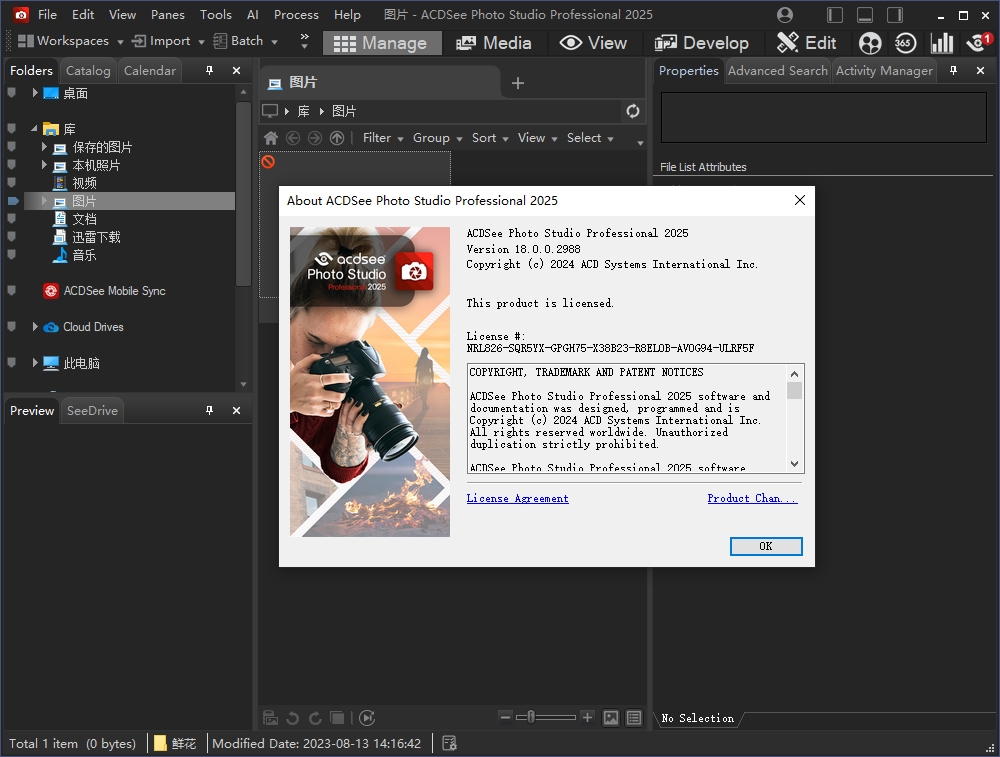Image resolution: width=1000 pixels, height=757 pixels.
Task: Click the ACDSee Mobile Sync icon
Action: click(51, 291)
